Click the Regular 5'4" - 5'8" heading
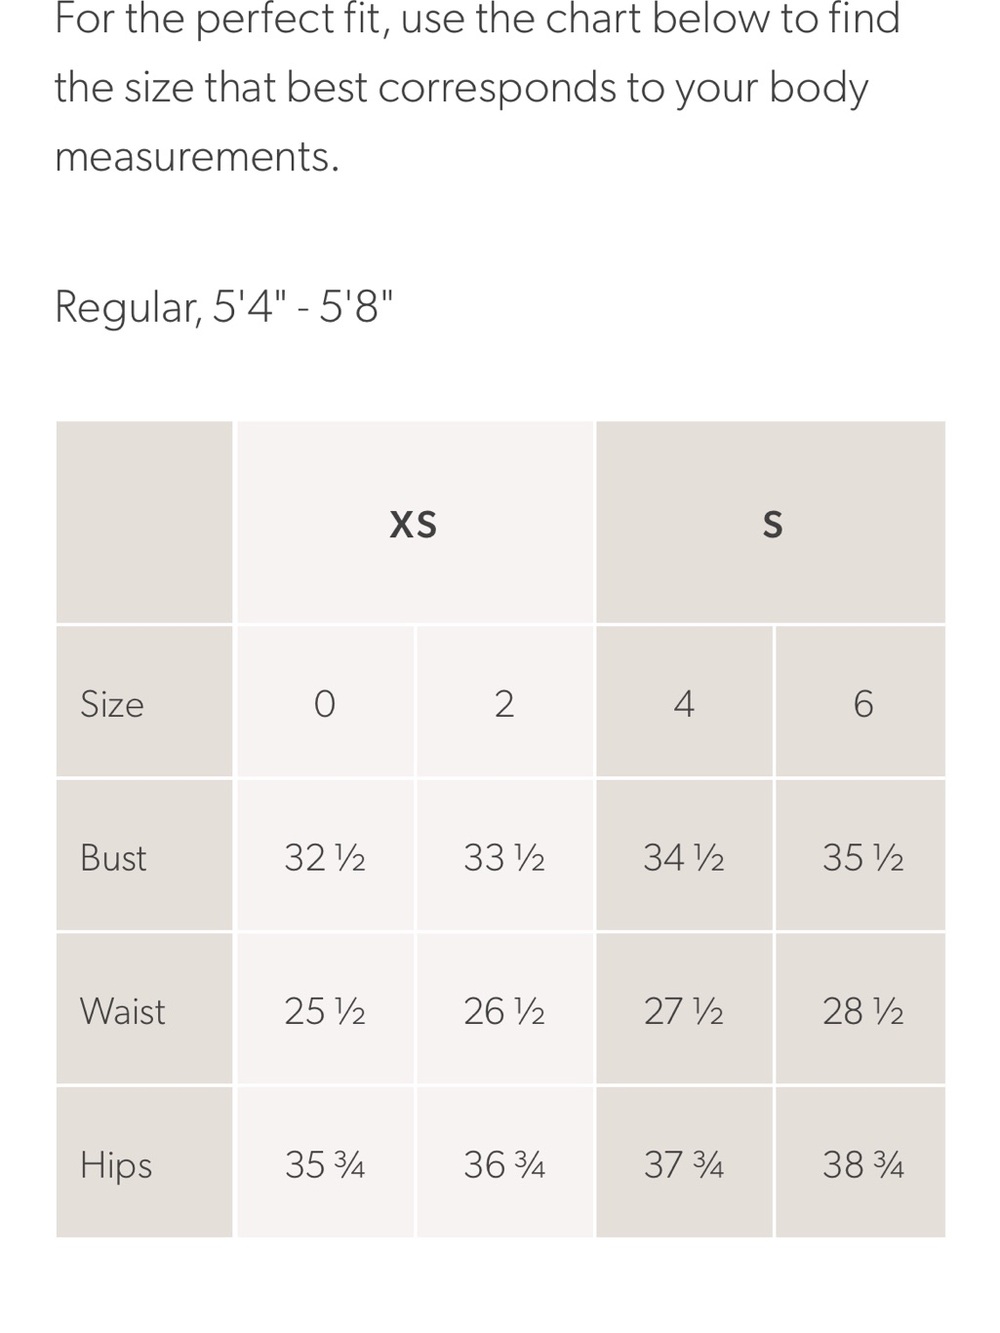Screen dimensions: 1000x1333 [x=224, y=306]
